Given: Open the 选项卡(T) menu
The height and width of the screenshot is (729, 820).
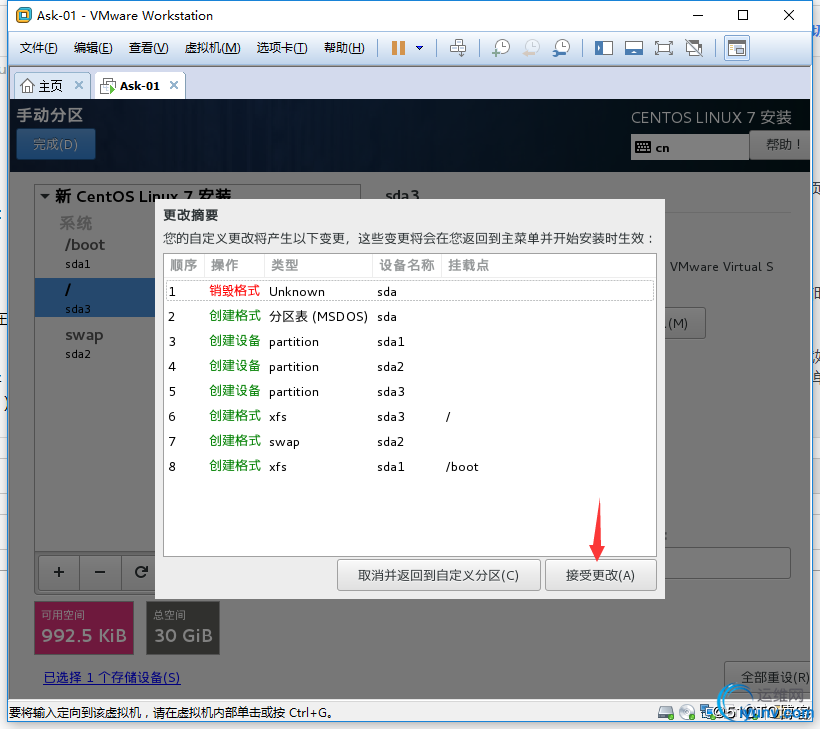Looking at the screenshot, I should (x=282, y=48).
